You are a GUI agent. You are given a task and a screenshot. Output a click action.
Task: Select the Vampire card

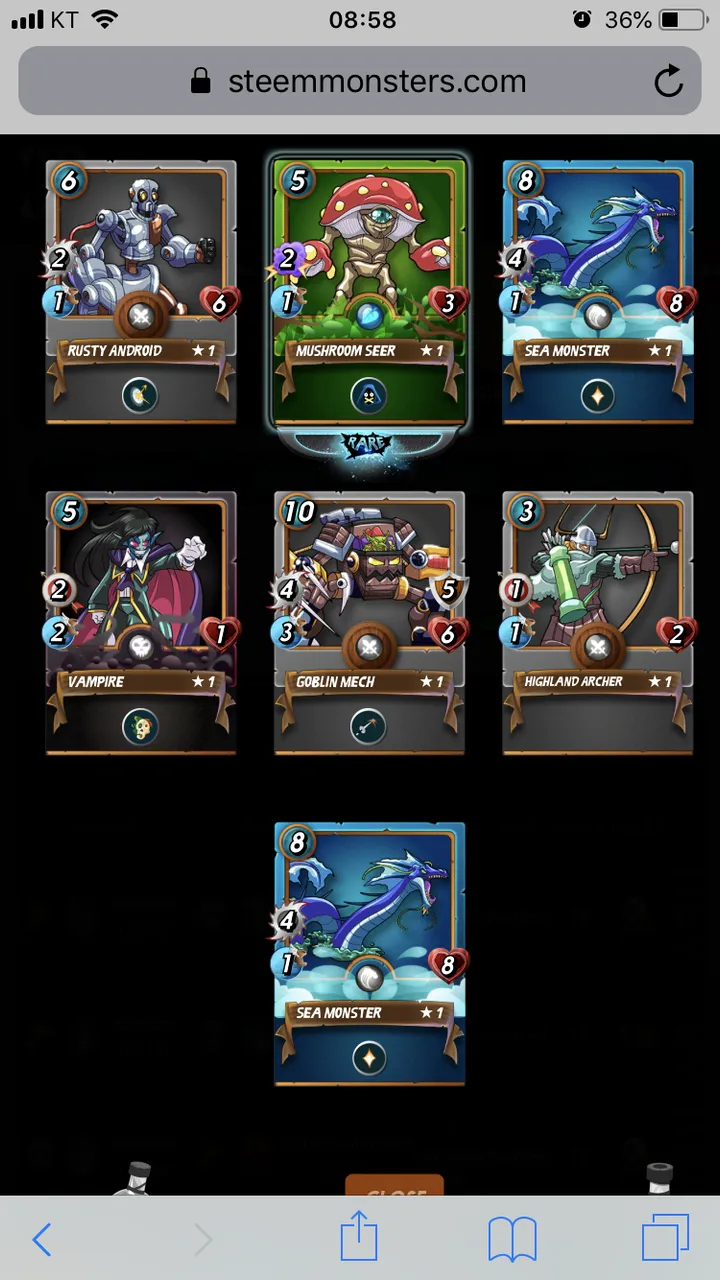tap(141, 622)
